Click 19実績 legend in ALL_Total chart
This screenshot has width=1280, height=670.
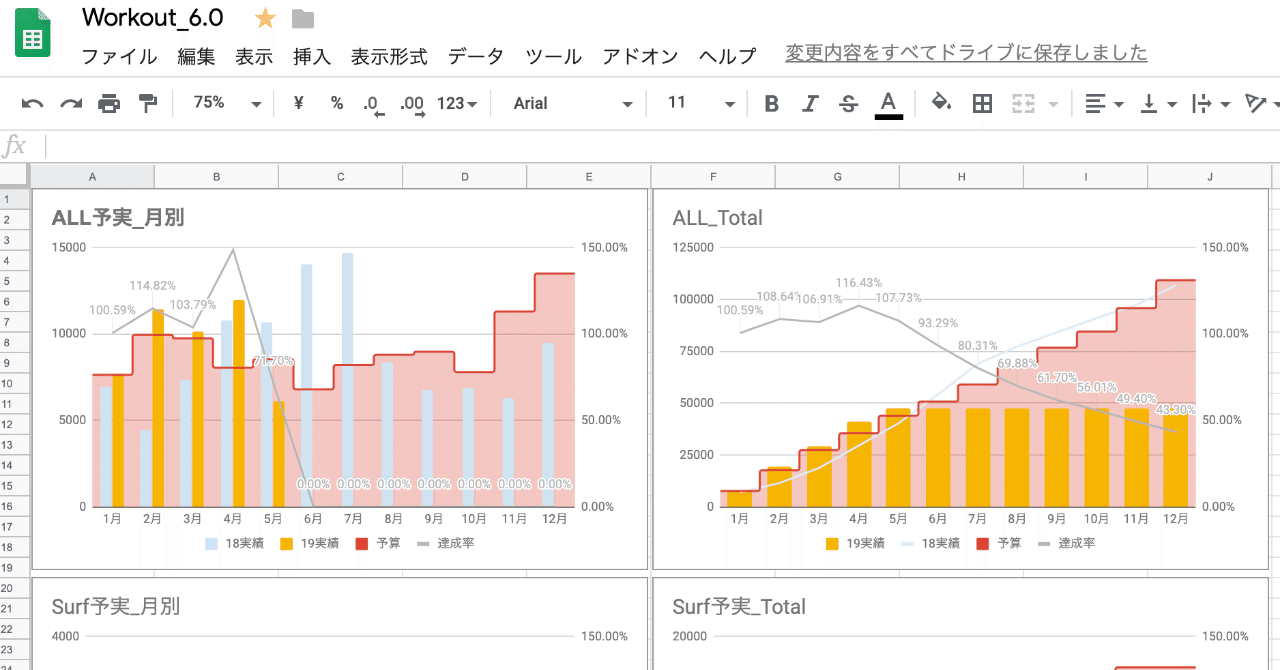coord(855,543)
